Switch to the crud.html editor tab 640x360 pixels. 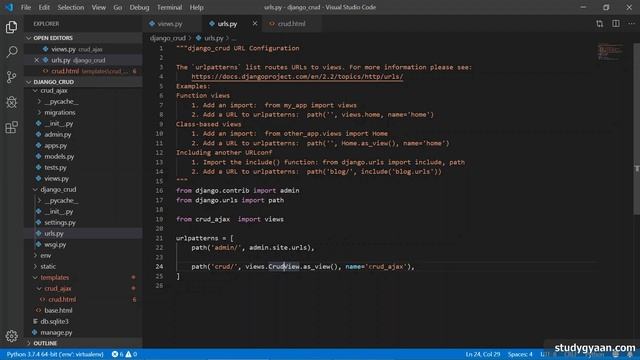pos(291,24)
